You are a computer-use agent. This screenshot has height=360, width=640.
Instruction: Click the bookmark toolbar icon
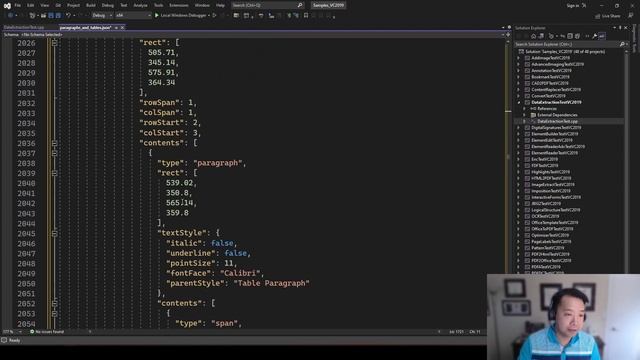(x=306, y=16)
